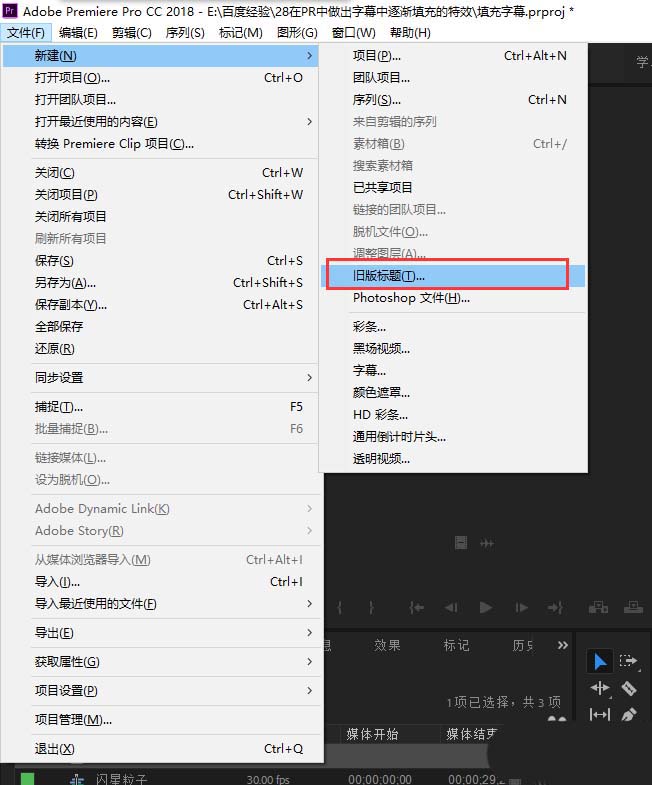The height and width of the screenshot is (785, 652).
Task: Open the 剪辑(C) menu
Action: pyautogui.click(x=132, y=33)
